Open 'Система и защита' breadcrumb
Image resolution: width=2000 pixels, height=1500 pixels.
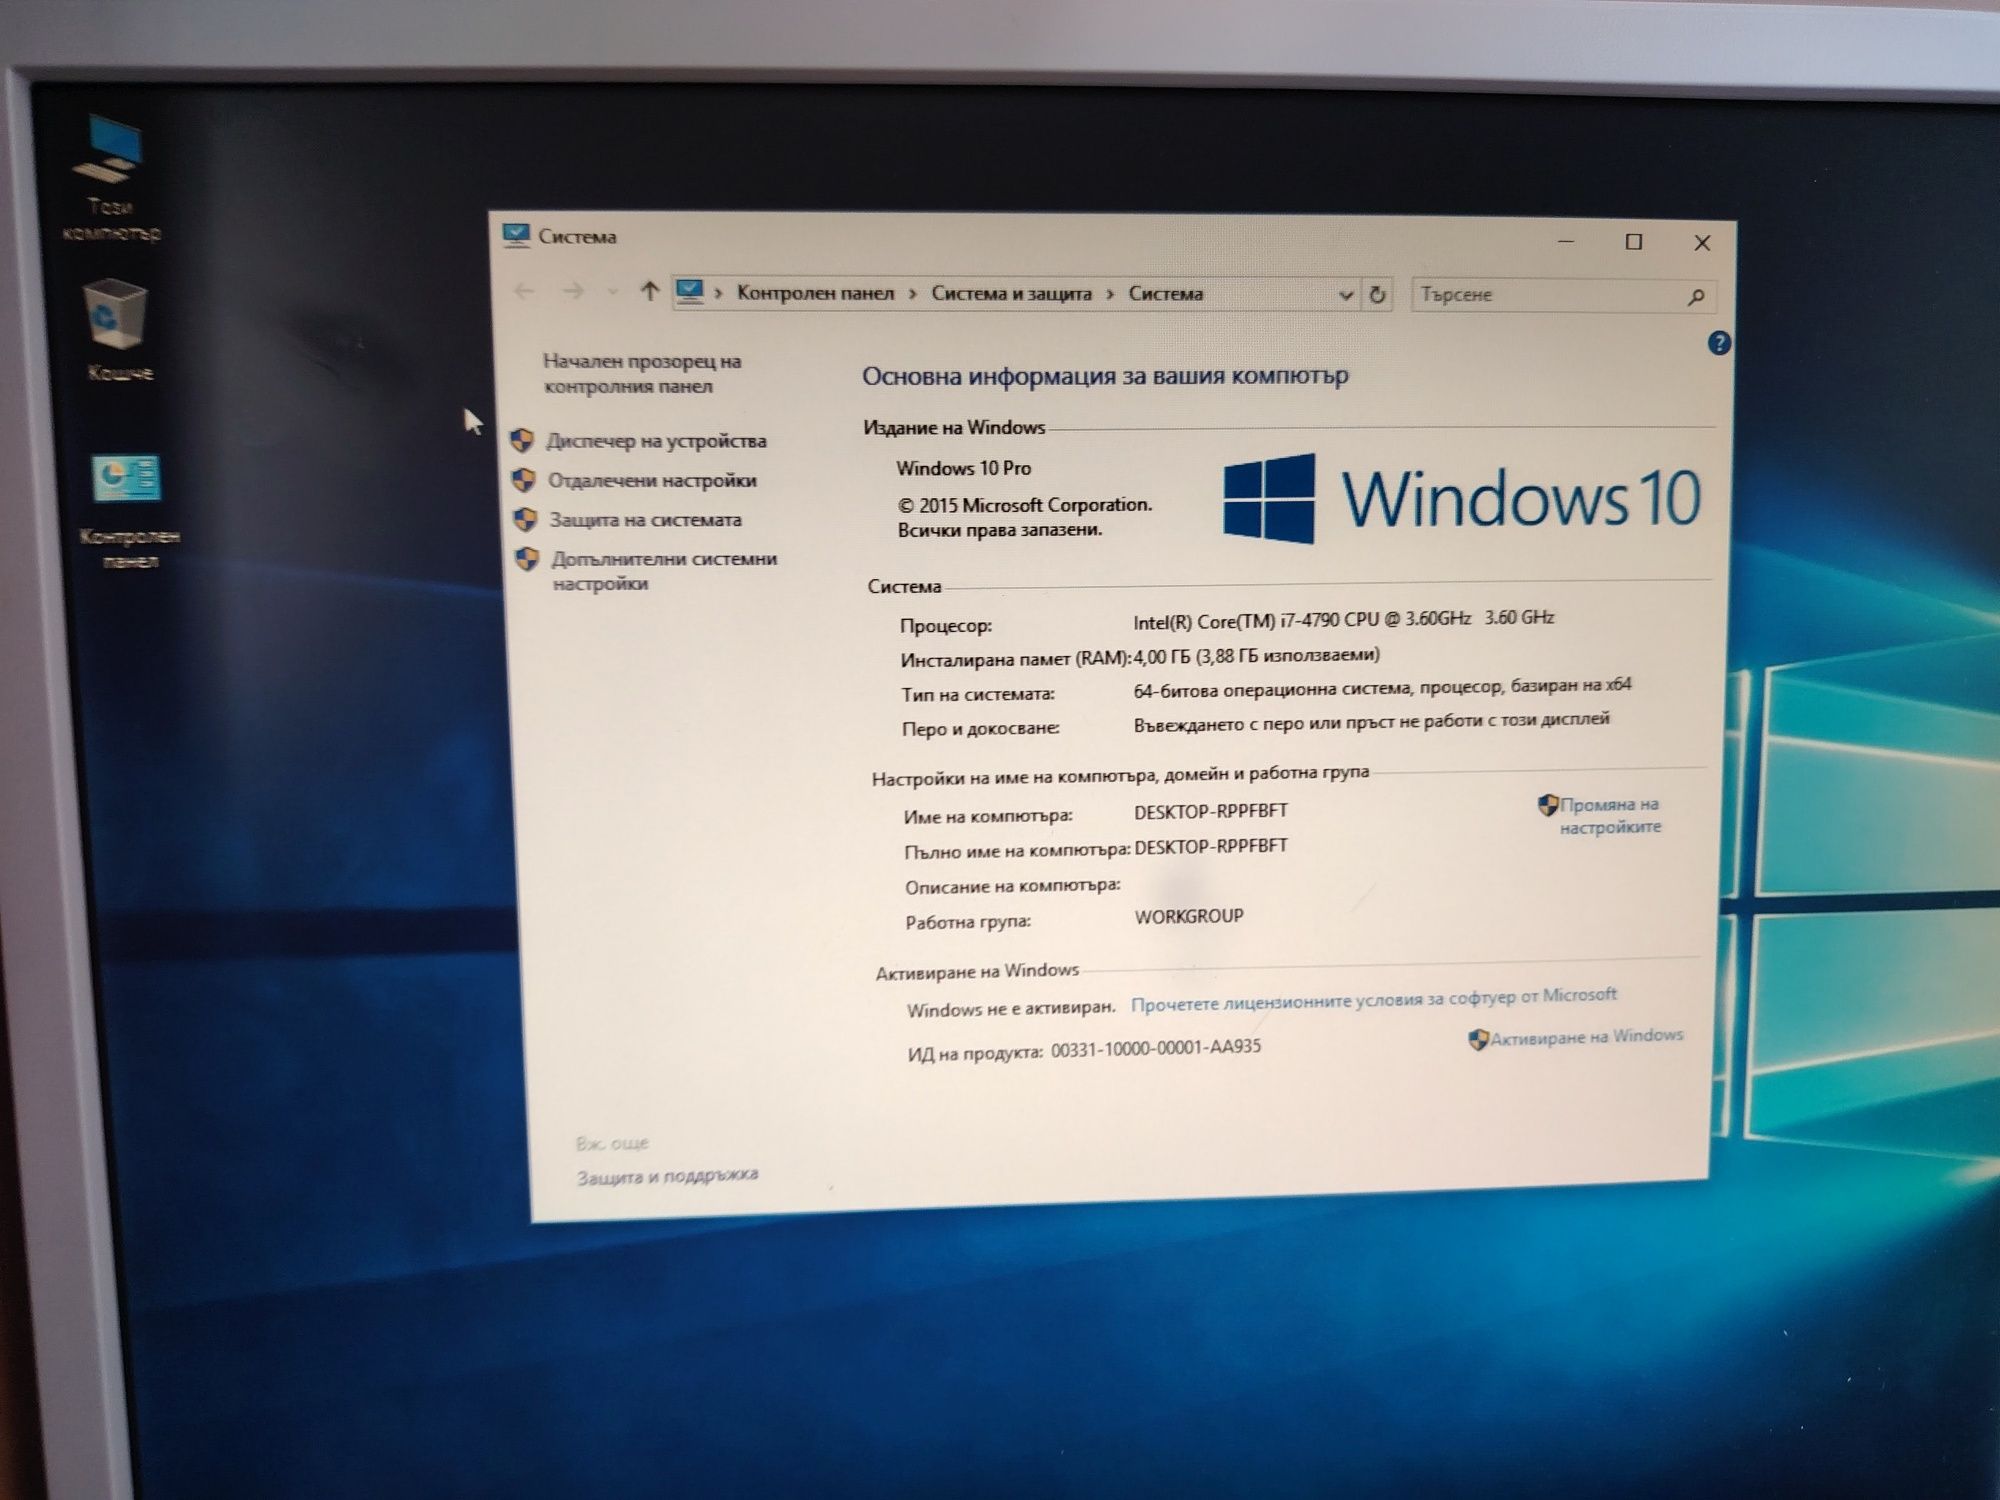pos(1011,294)
